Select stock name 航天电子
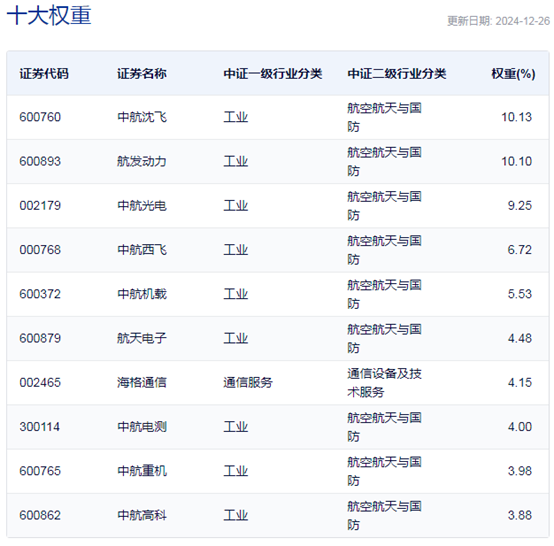The height and width of the screenshot is (546, 554). (142, 338)
